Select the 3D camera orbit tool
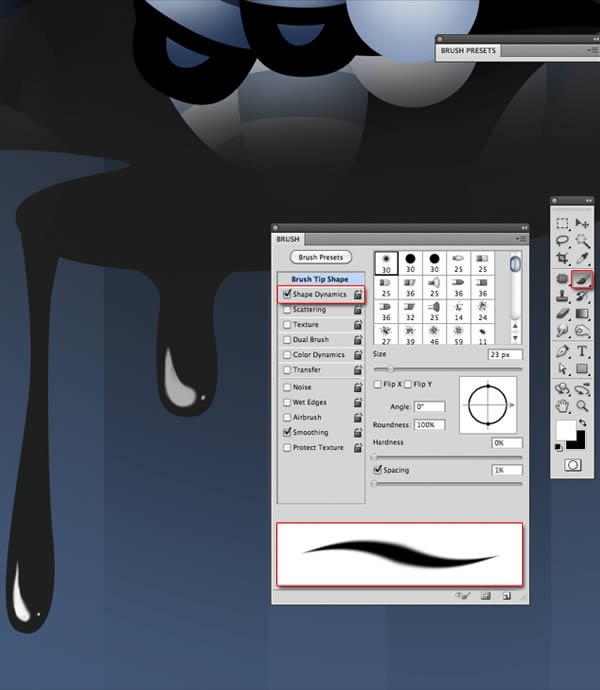Image resolution: width=600 pixels, height=690 pixels. 582,389
